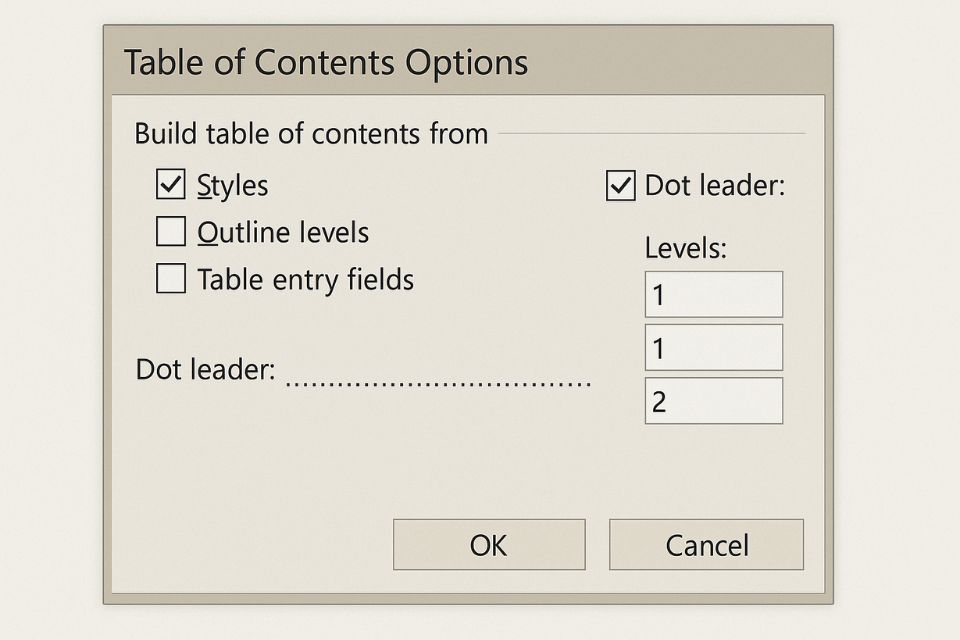The width and height of the screenshot is (960, 640).
Task: Dismiss the dialog with Cancel
Action: click(x=706, y=545)
